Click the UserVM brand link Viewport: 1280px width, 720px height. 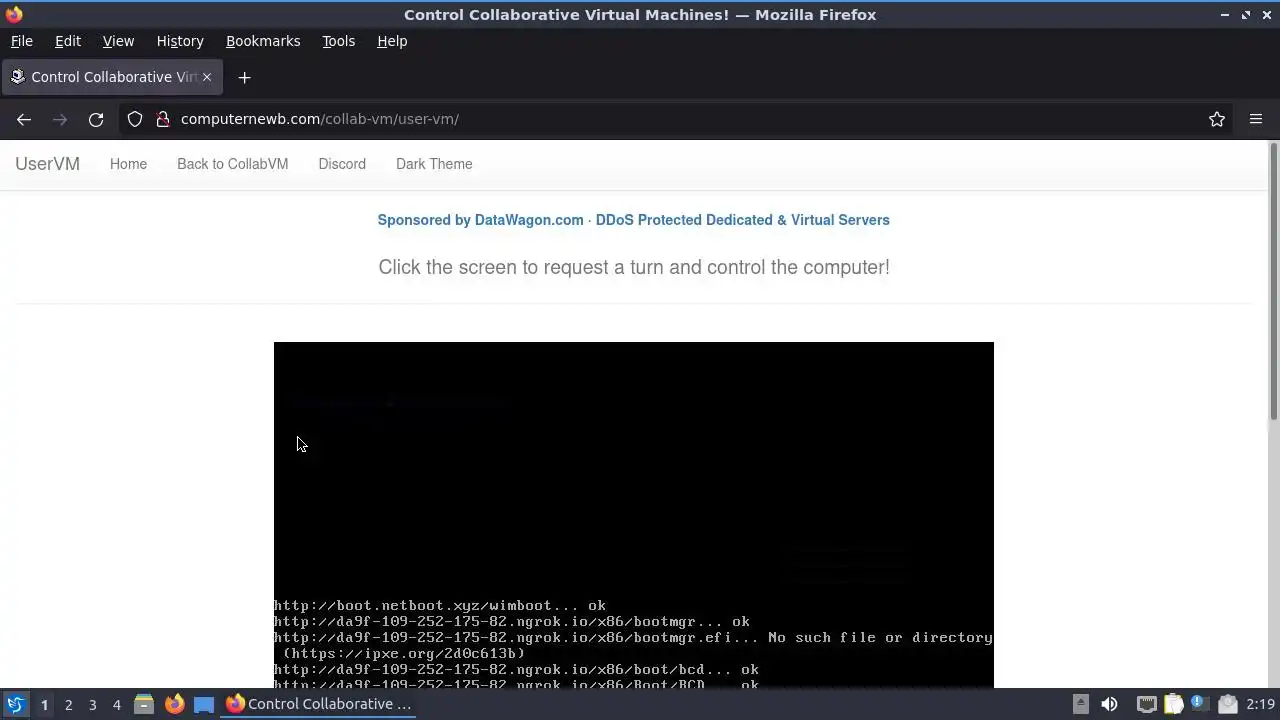pos(47,164)
